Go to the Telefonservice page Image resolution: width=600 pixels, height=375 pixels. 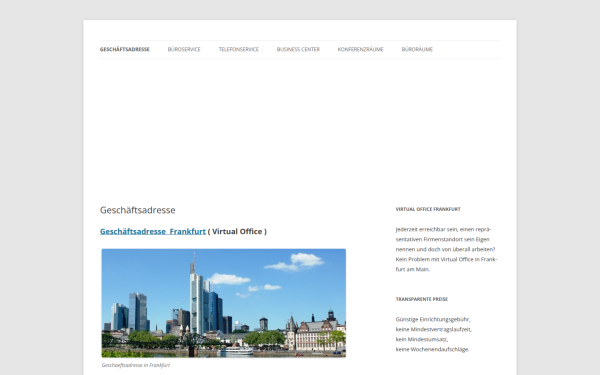[239, 49]
